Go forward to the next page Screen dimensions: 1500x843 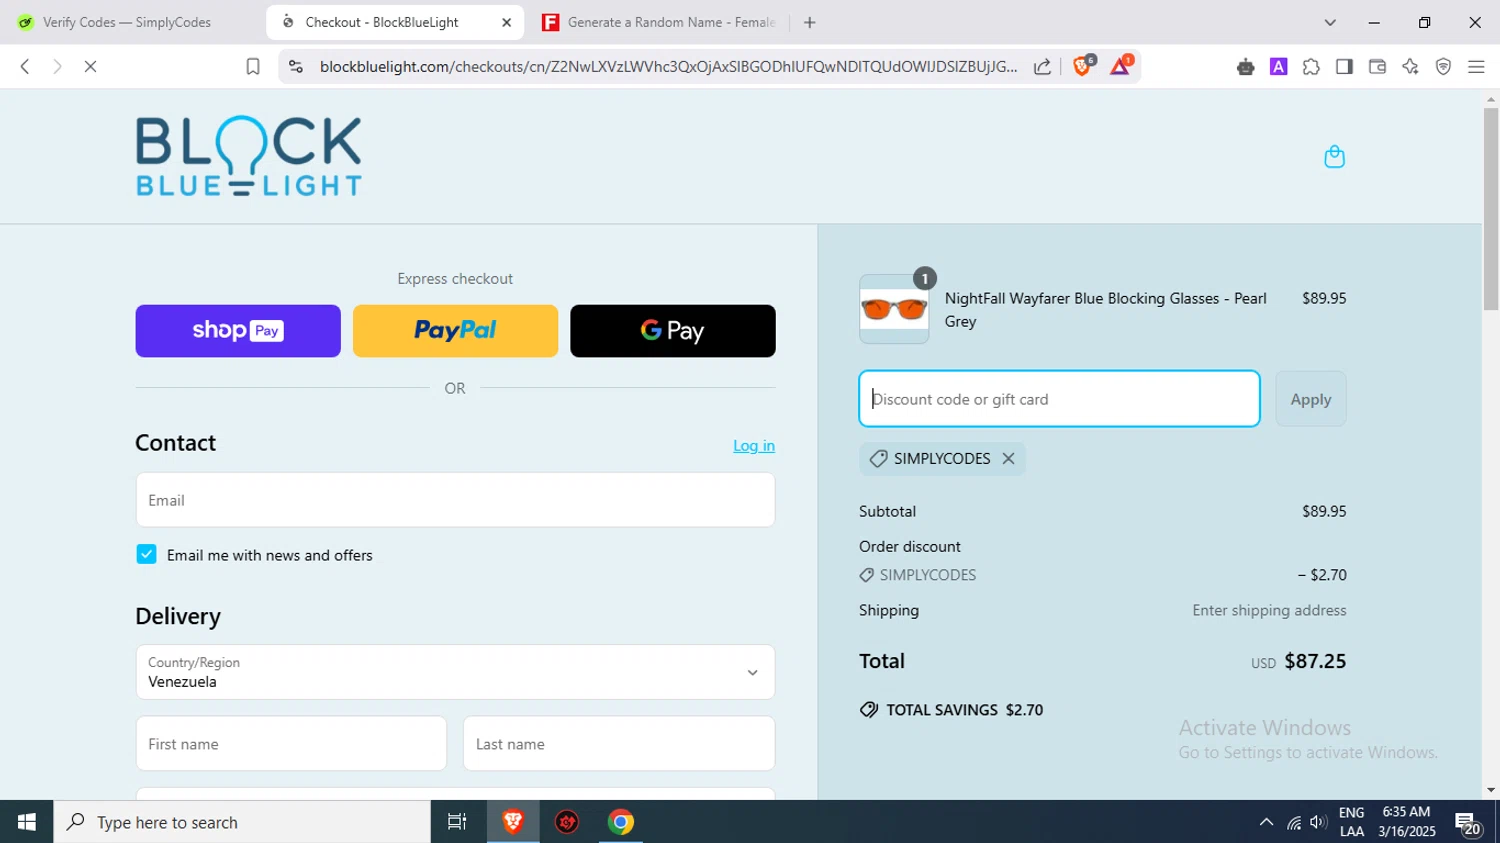57,66
